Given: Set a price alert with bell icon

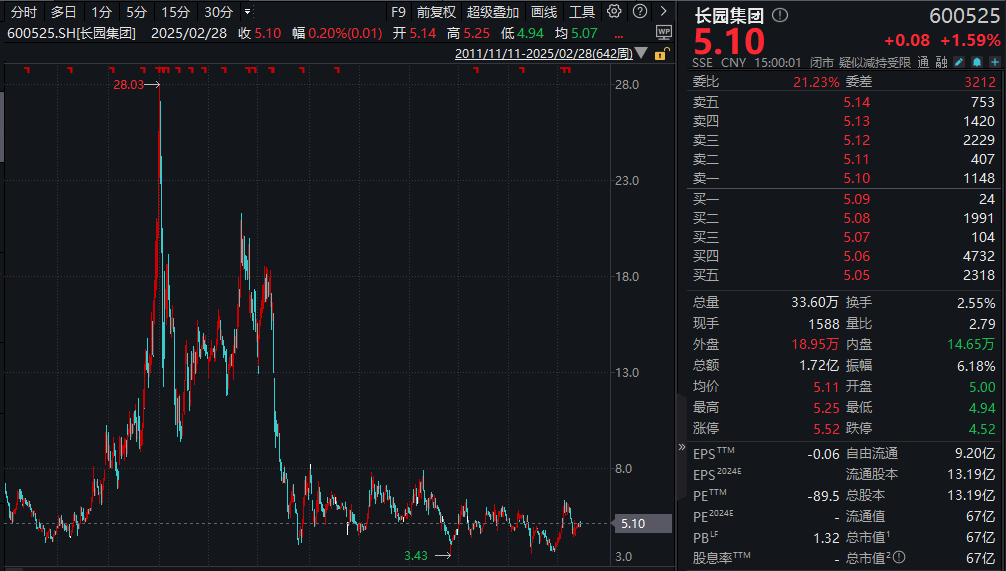Looking at the screenshot, I should [976, 62].
